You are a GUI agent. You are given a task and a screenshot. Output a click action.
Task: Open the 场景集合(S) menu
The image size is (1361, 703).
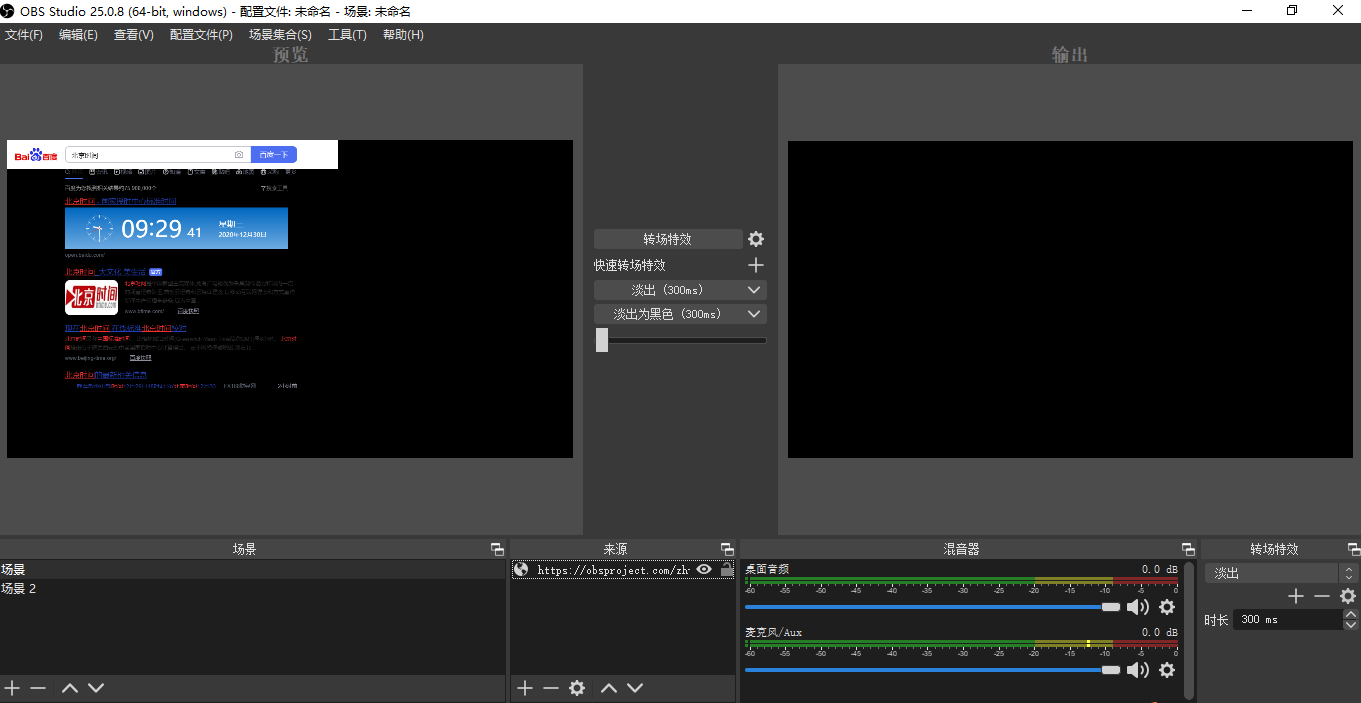280,35
